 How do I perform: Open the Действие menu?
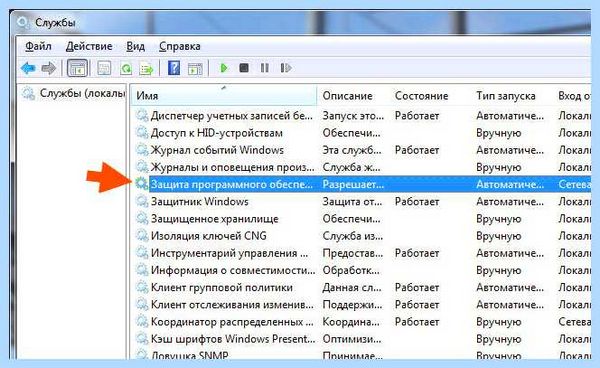pos(89,46)
